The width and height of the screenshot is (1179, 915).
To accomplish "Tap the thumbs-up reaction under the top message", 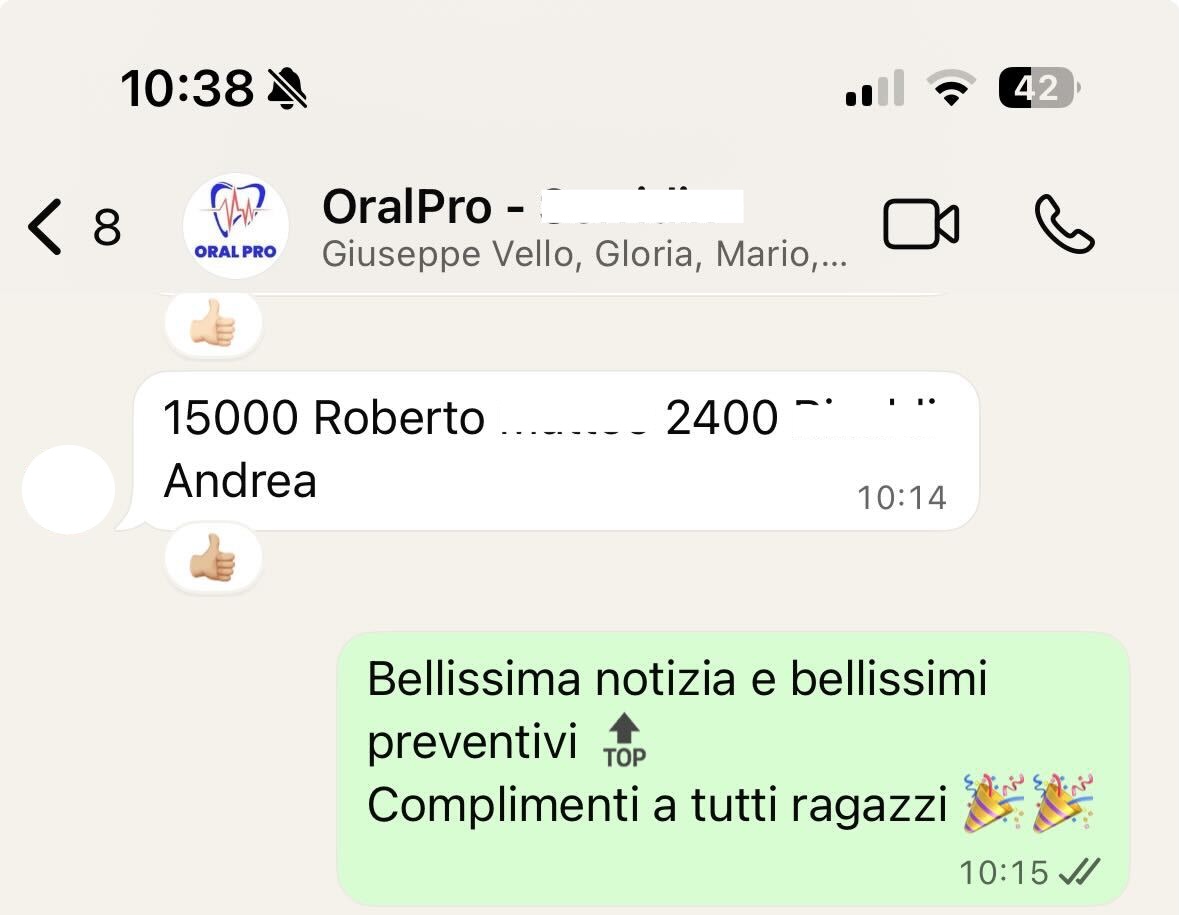I will tap(213, 324).
